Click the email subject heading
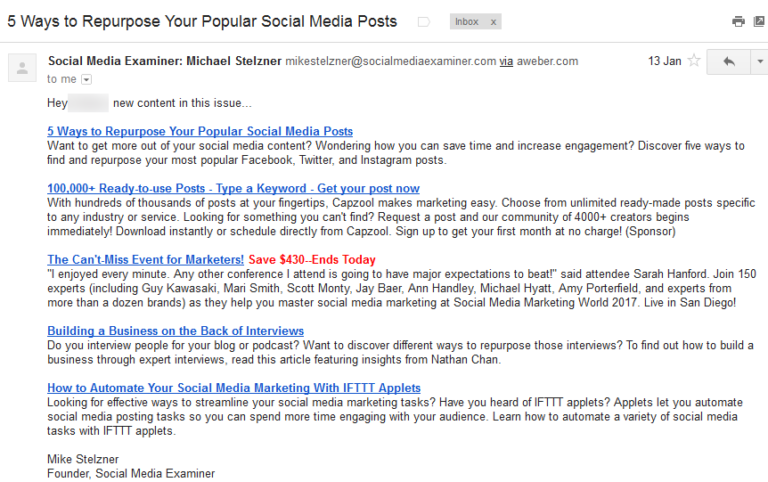Image resolution: width=768 pixels, height=482 pixels. (x=202, y=21)
